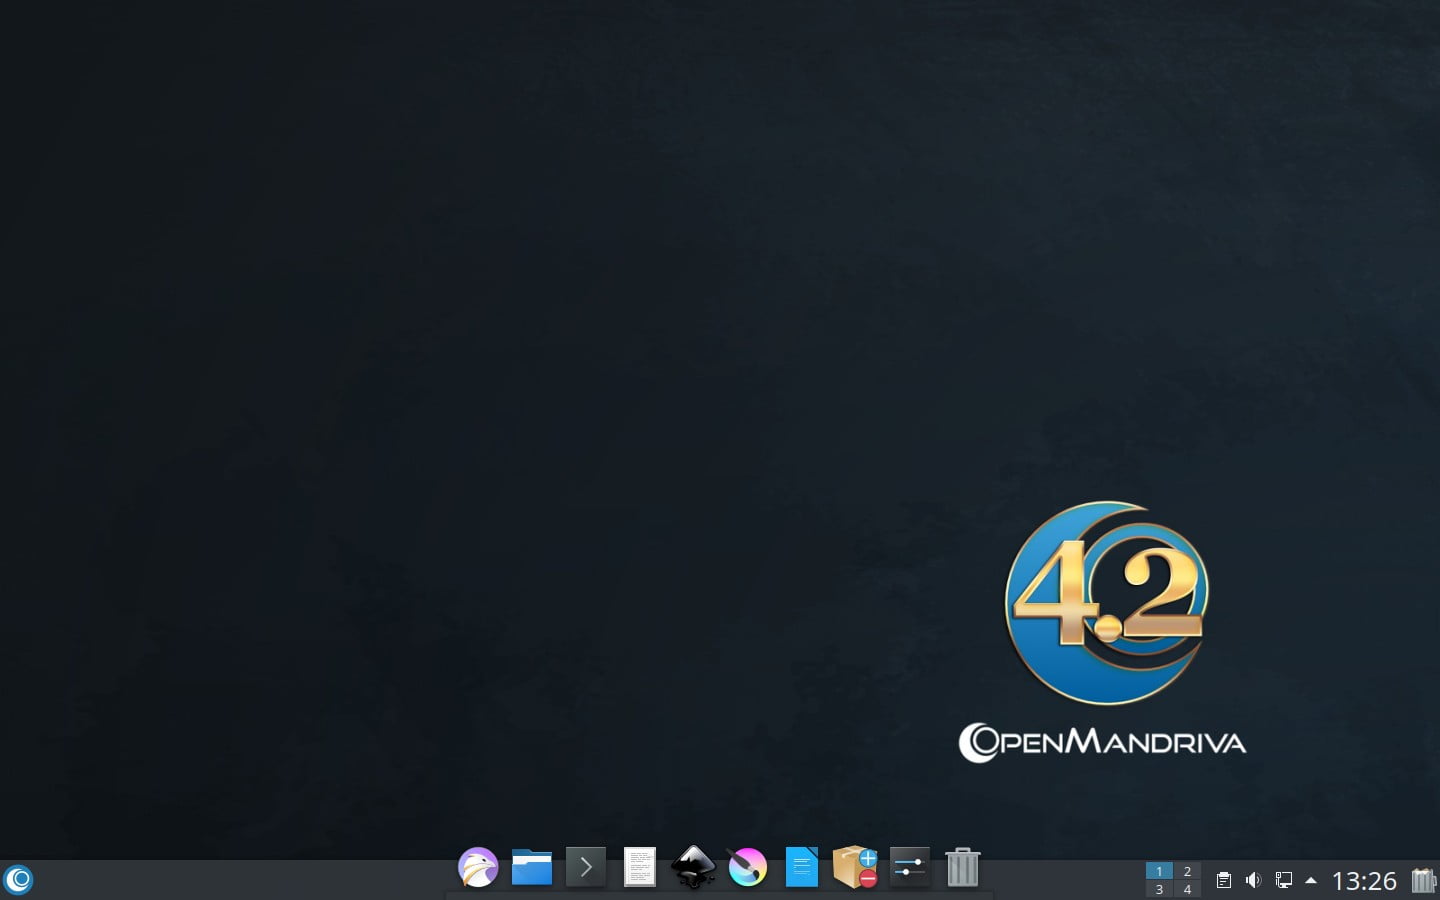The height and width of the screenshot is (900, 1440).
Task: Open the OpenMandriva application launcher menu
Action: coord(19,880)
